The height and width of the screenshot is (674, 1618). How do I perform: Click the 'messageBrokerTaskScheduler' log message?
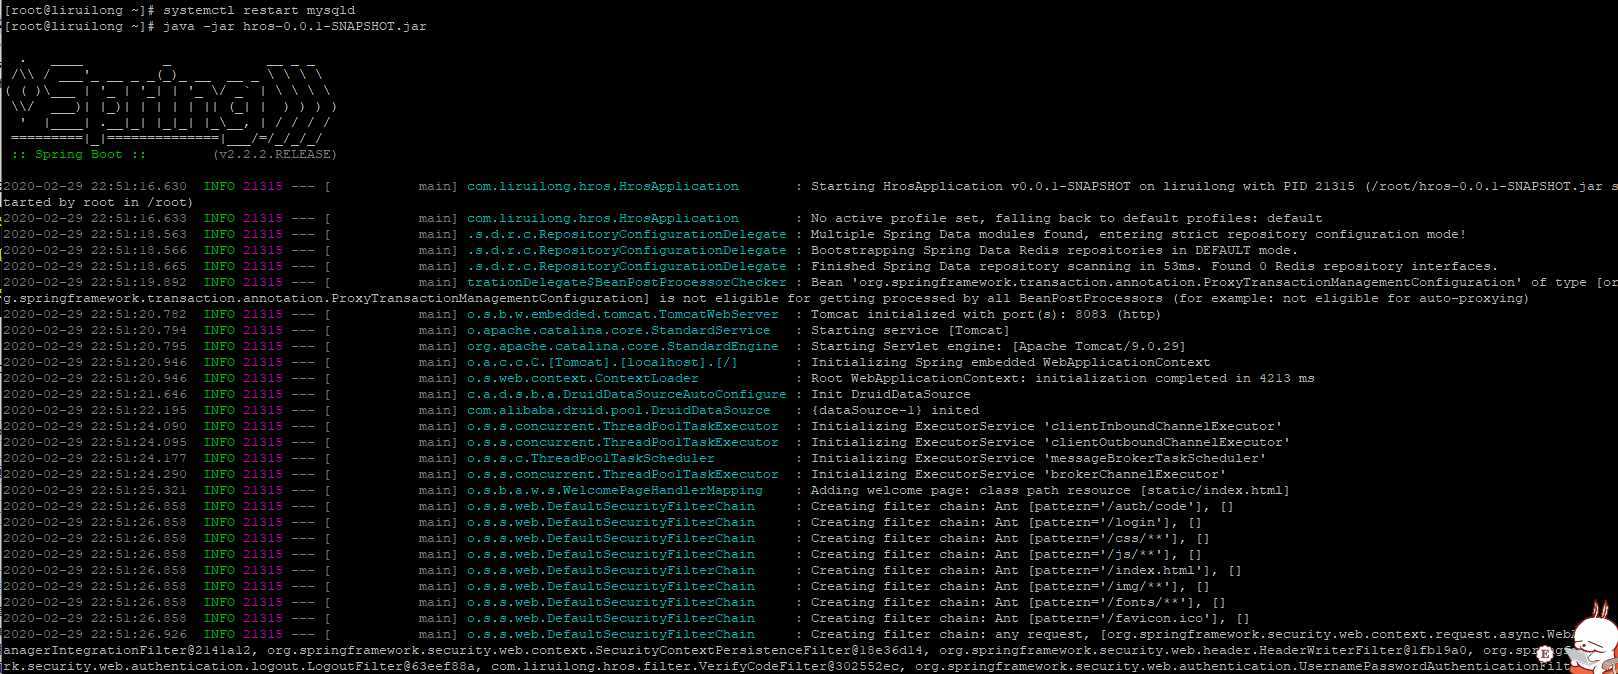coord(1038,458)
